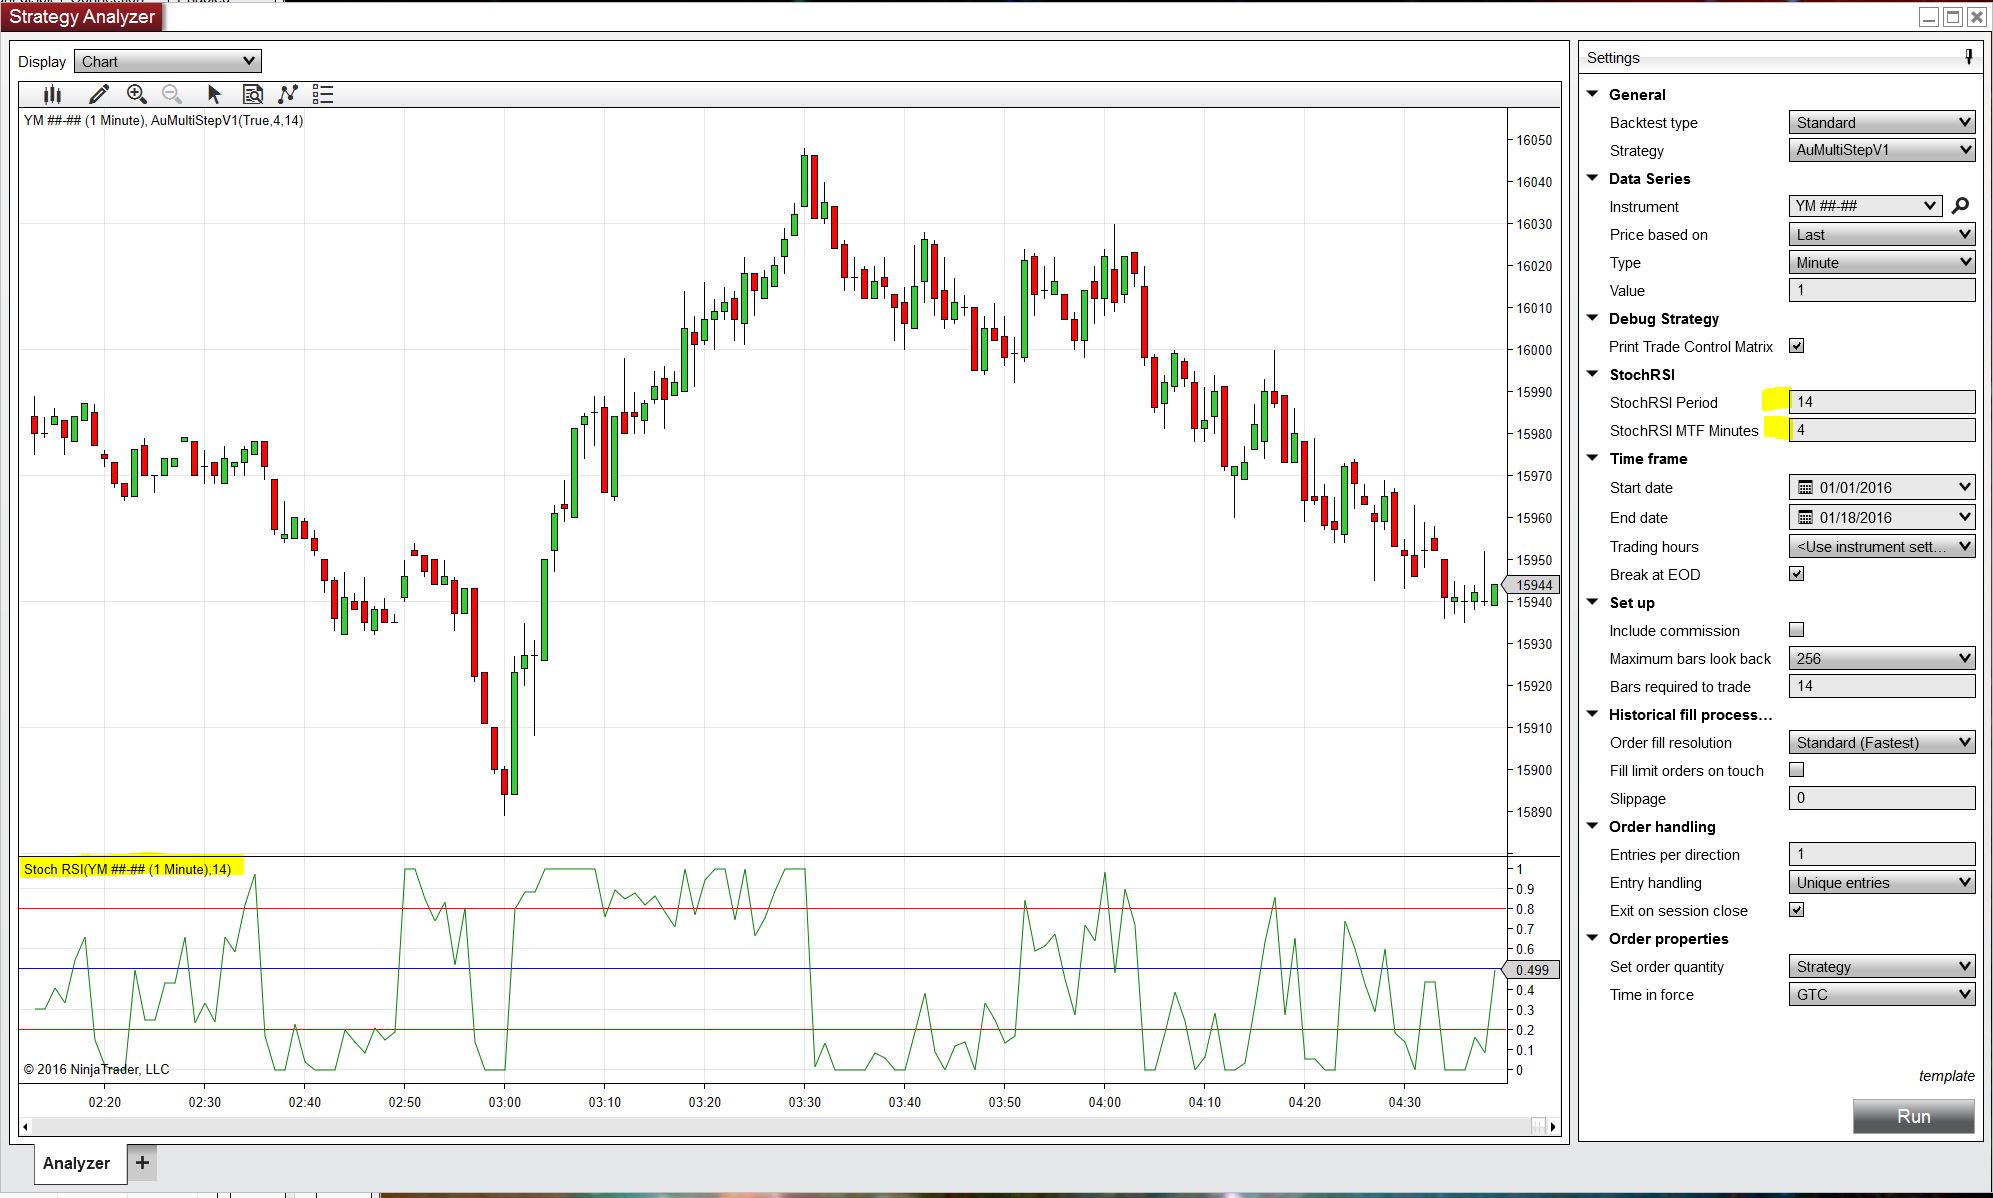Open the Display Chart dropdown
The height and width of the screenshot is (1198, 1993).
point(167,61)
